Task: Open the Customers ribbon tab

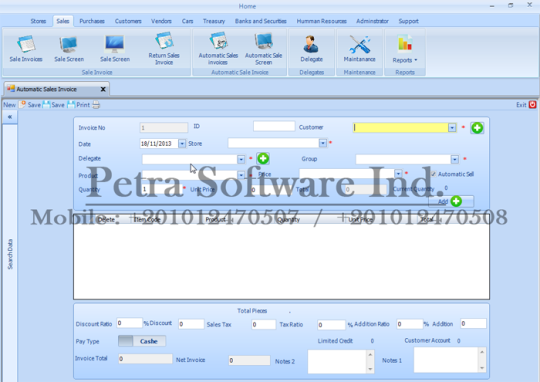Action: point(128,21)
